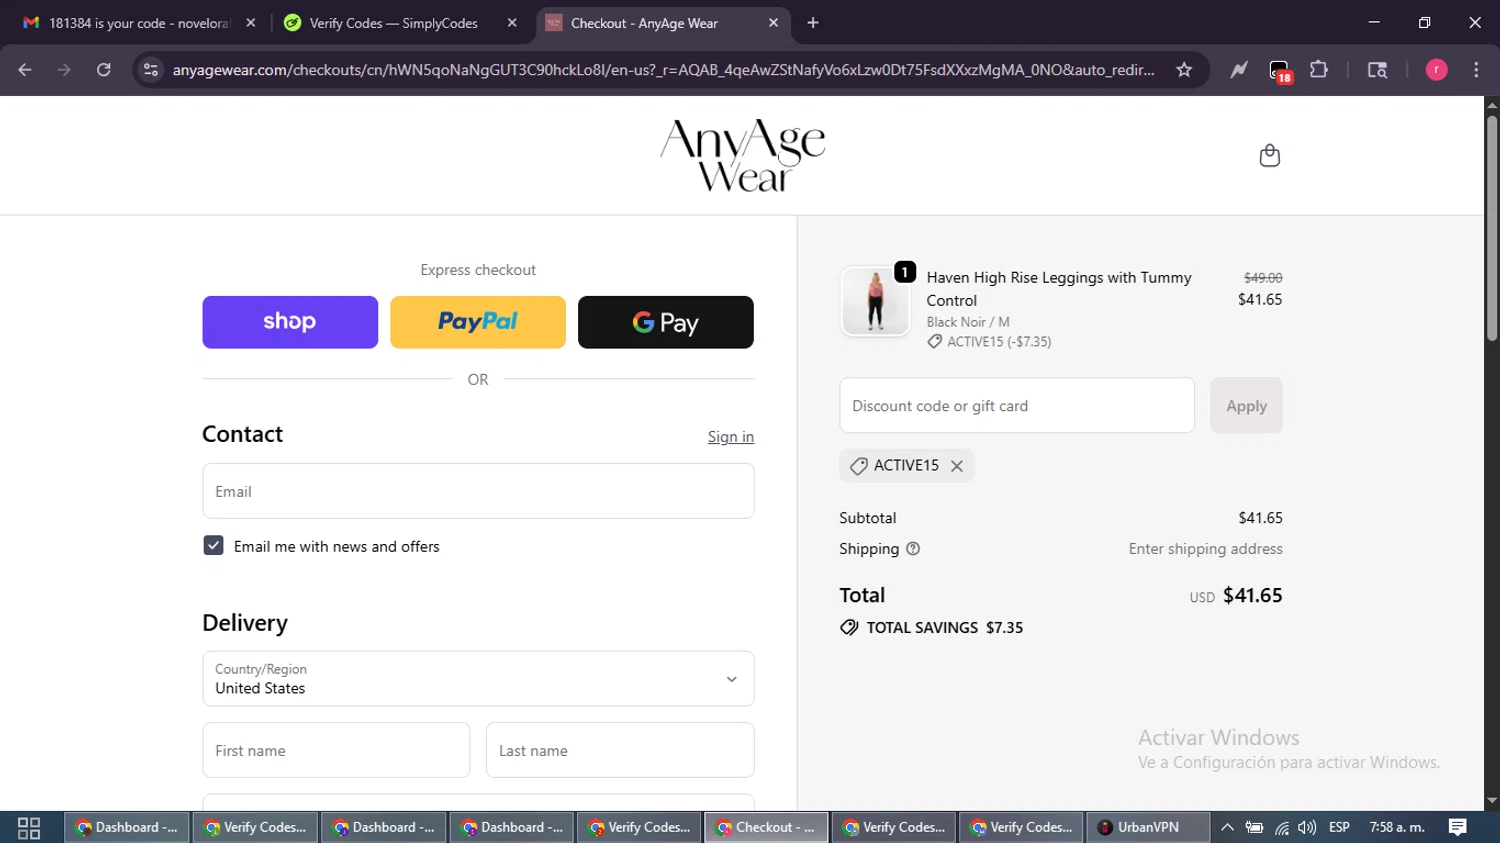Go back to the previous page

(x=25, y=70)
